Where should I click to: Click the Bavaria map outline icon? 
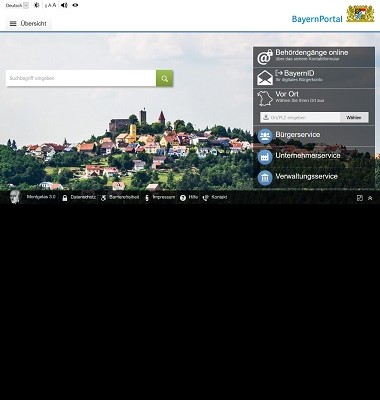[265, 99]
